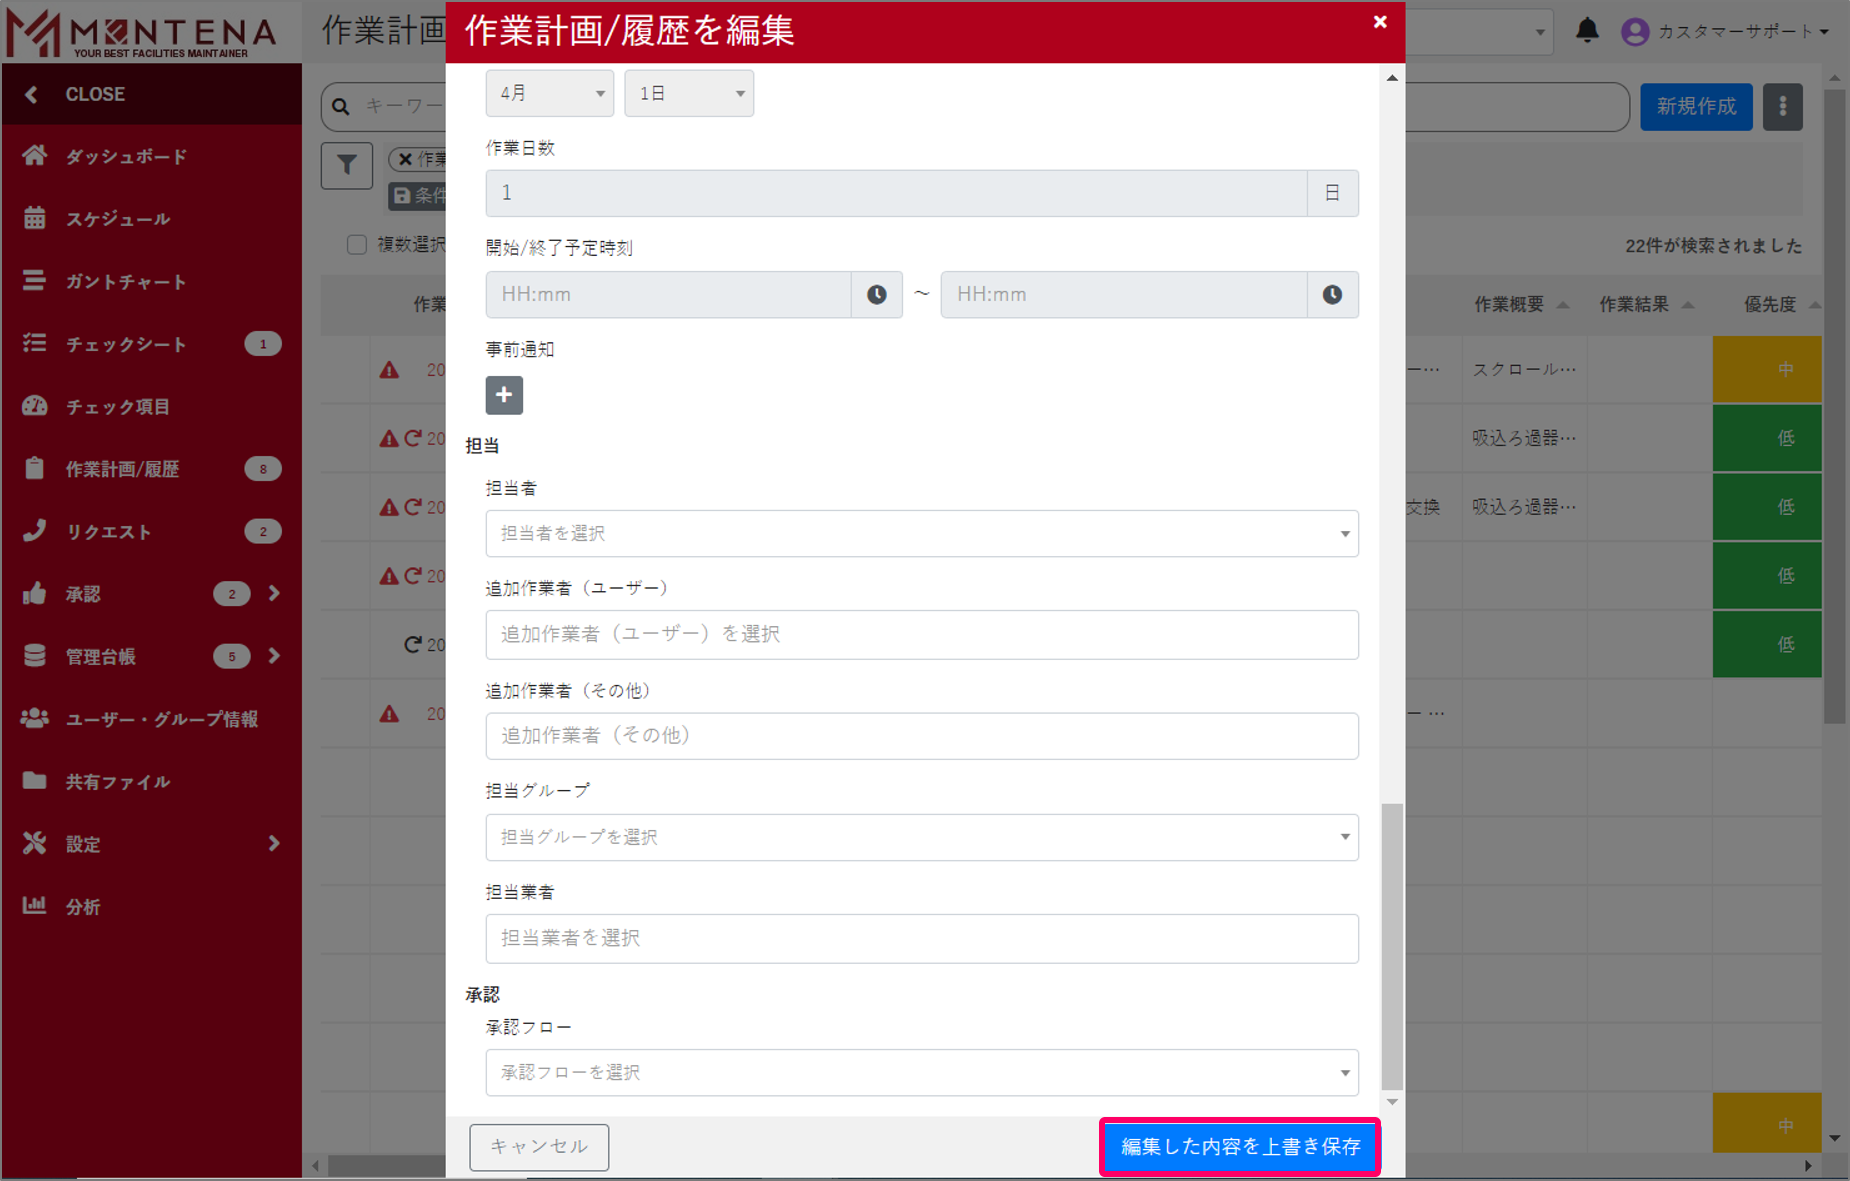Click the dialog's vertical scrollbar thumb
The image size is (1850, 1181).
pyautogui.click(x=1391, y=945)
